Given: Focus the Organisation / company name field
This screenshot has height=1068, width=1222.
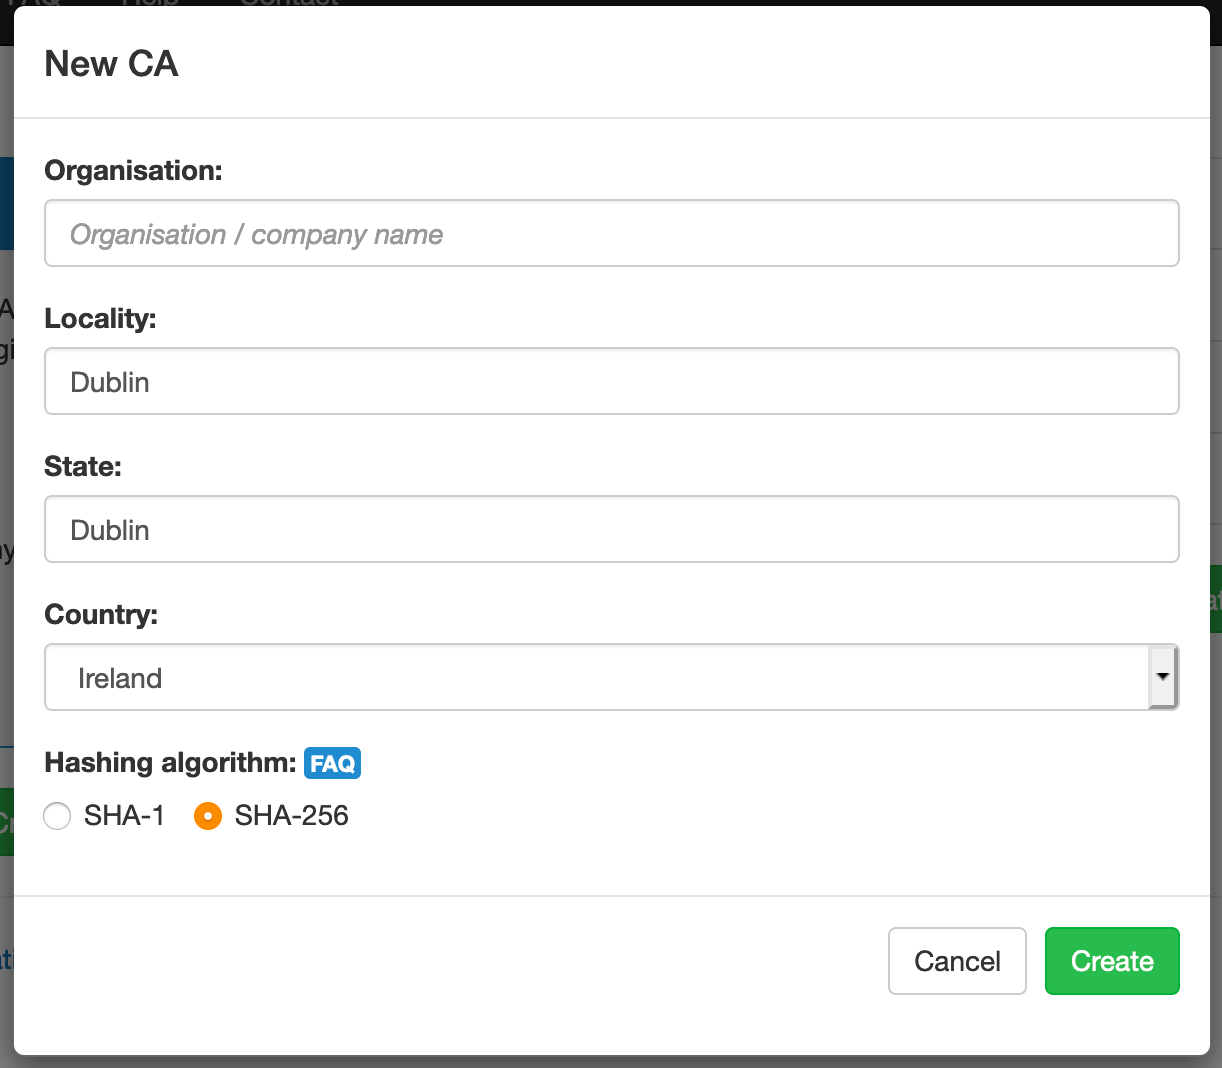Looking at the screenshot, I should click(x=612, y=233).
